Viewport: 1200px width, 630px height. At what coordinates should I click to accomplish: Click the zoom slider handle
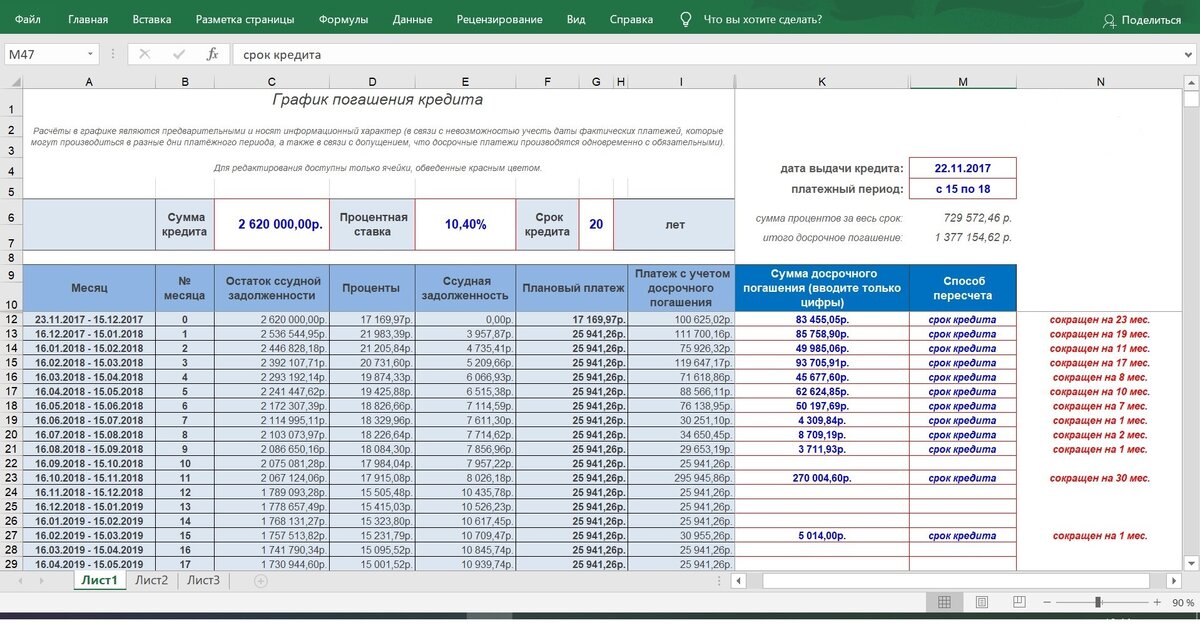pos(1098,602)
